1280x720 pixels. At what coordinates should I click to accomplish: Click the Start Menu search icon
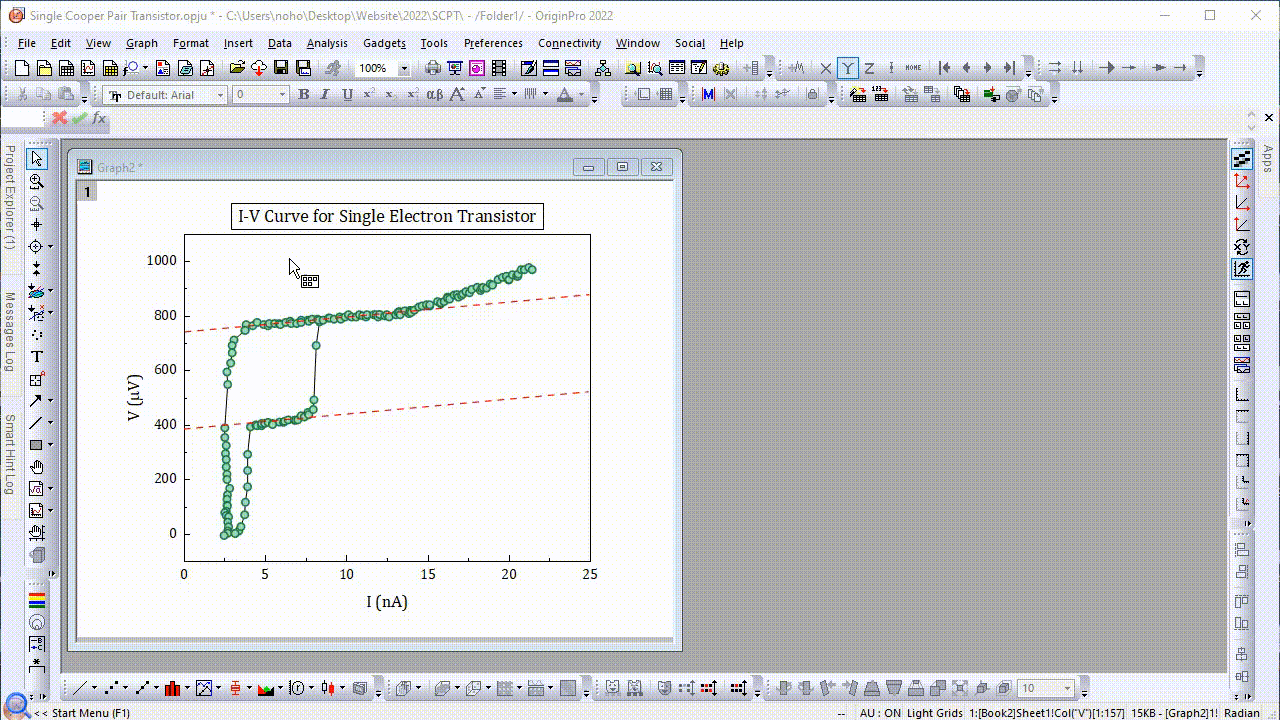16,703
